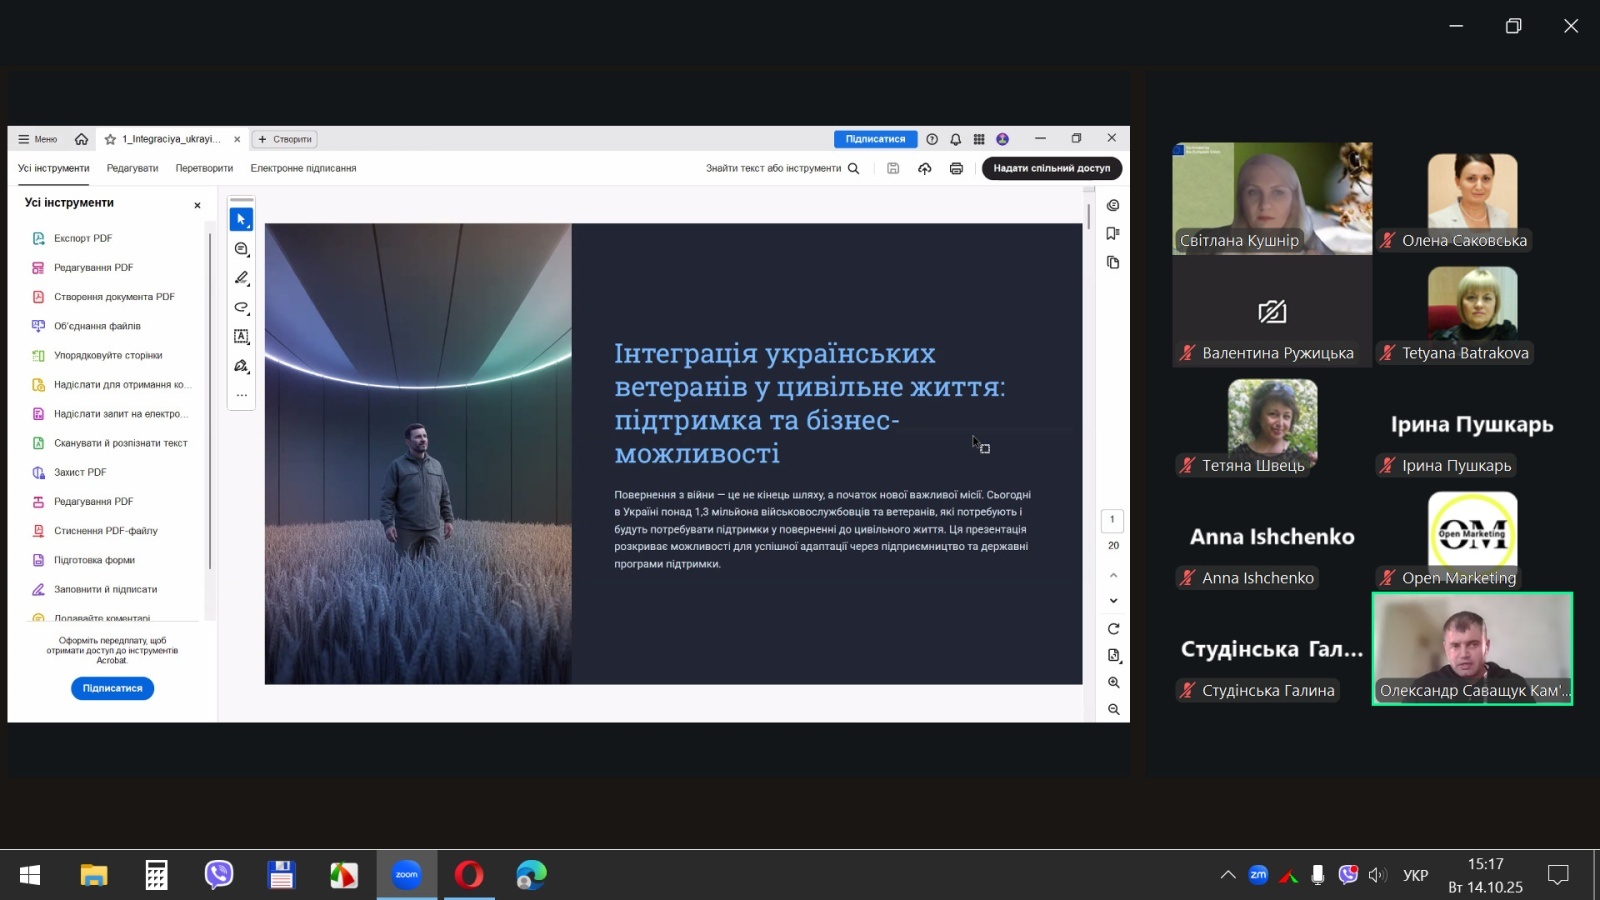Zoom in with the magnifier plus icon
The height and width of the screenshot is (900, 1600).
1113,683
